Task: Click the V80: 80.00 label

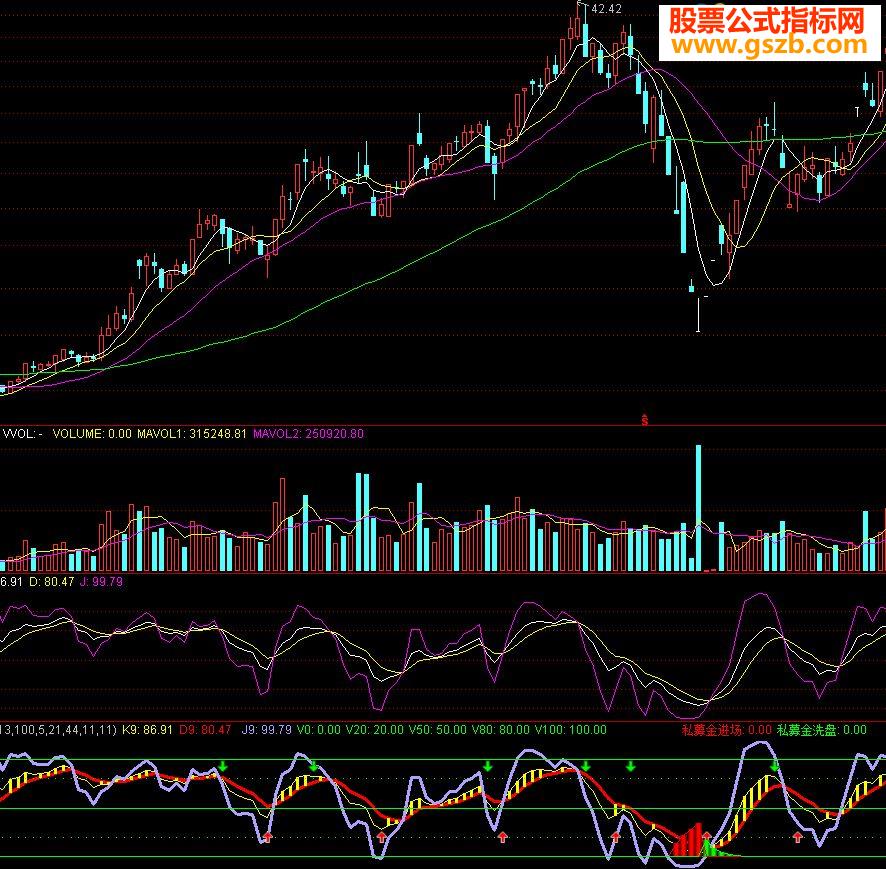Action: (x=501, y=729)
